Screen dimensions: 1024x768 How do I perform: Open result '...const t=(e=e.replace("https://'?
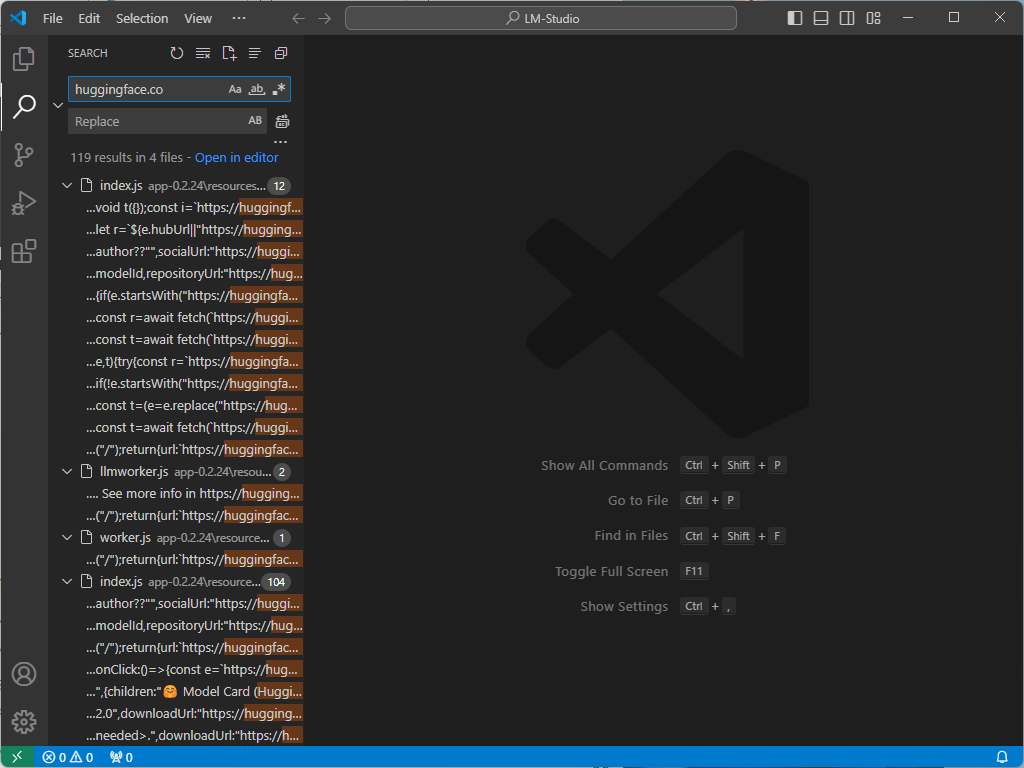[194, 406]
